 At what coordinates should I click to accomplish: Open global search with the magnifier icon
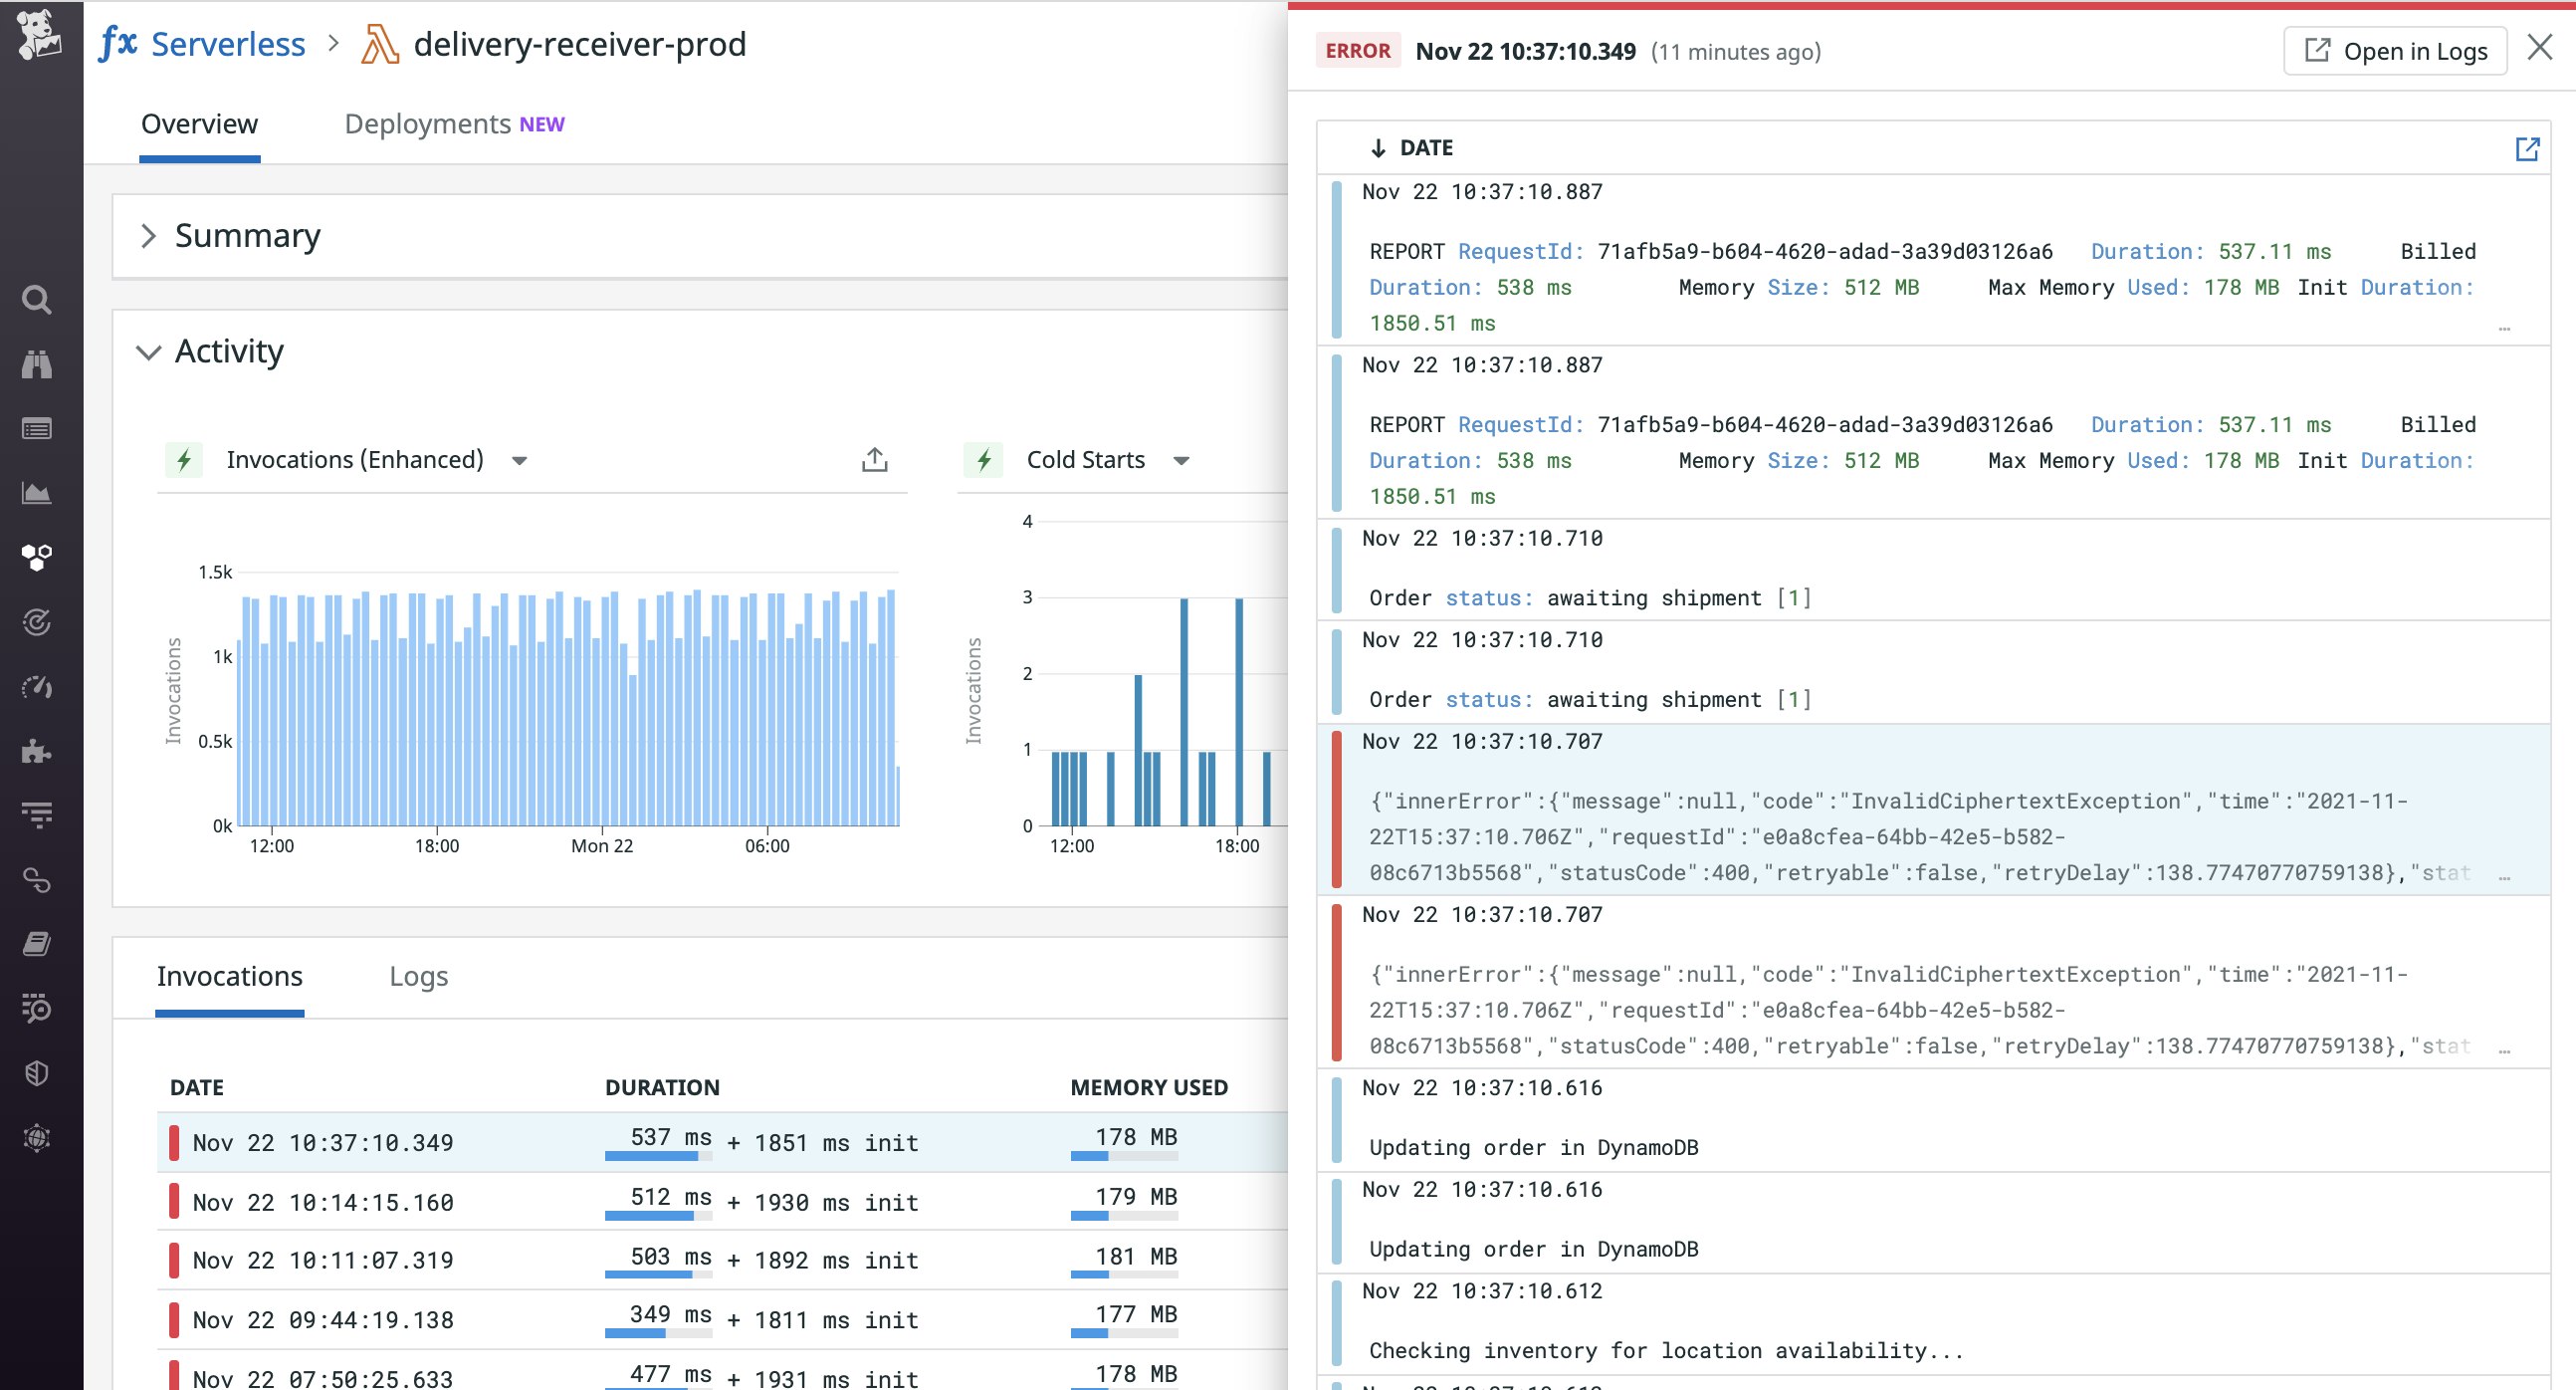click(x=37, y=299)
